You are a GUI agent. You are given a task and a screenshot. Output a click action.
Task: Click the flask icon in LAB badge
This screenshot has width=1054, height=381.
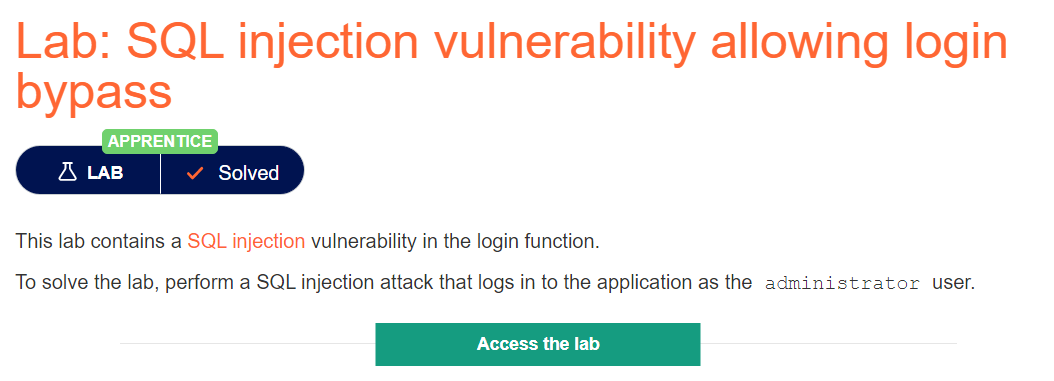(67, 172)
